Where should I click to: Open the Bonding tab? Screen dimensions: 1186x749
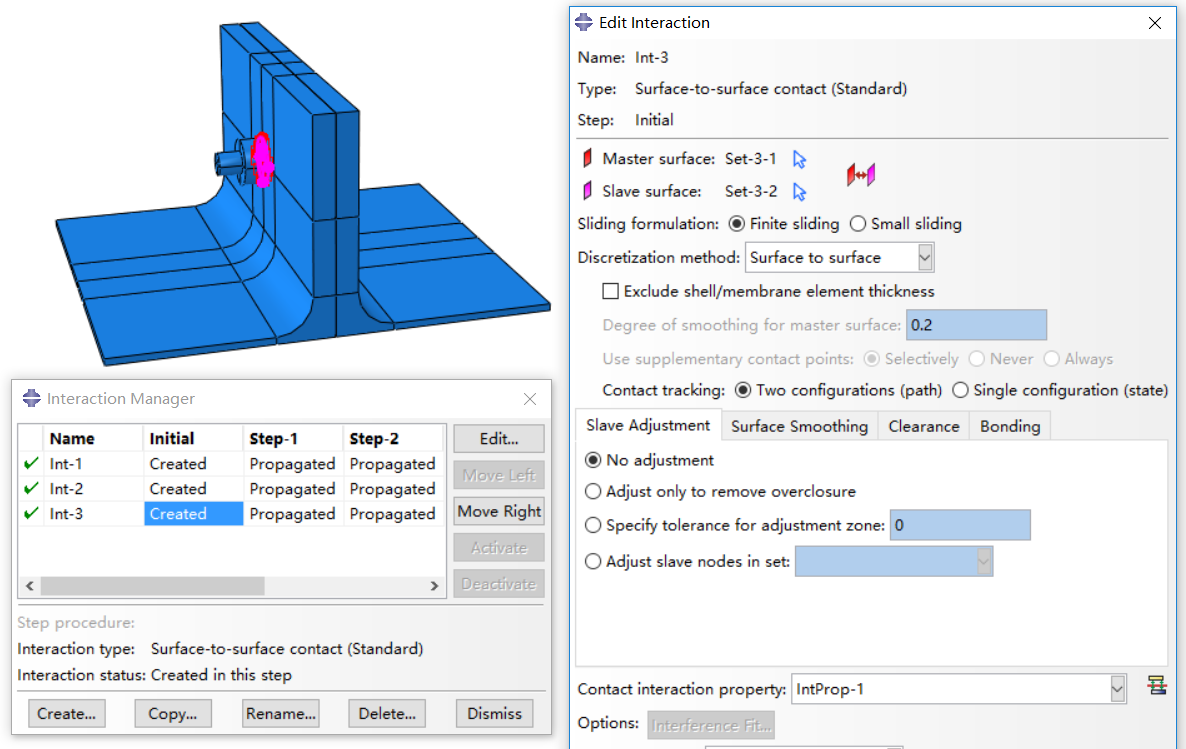pos(1010,427)
